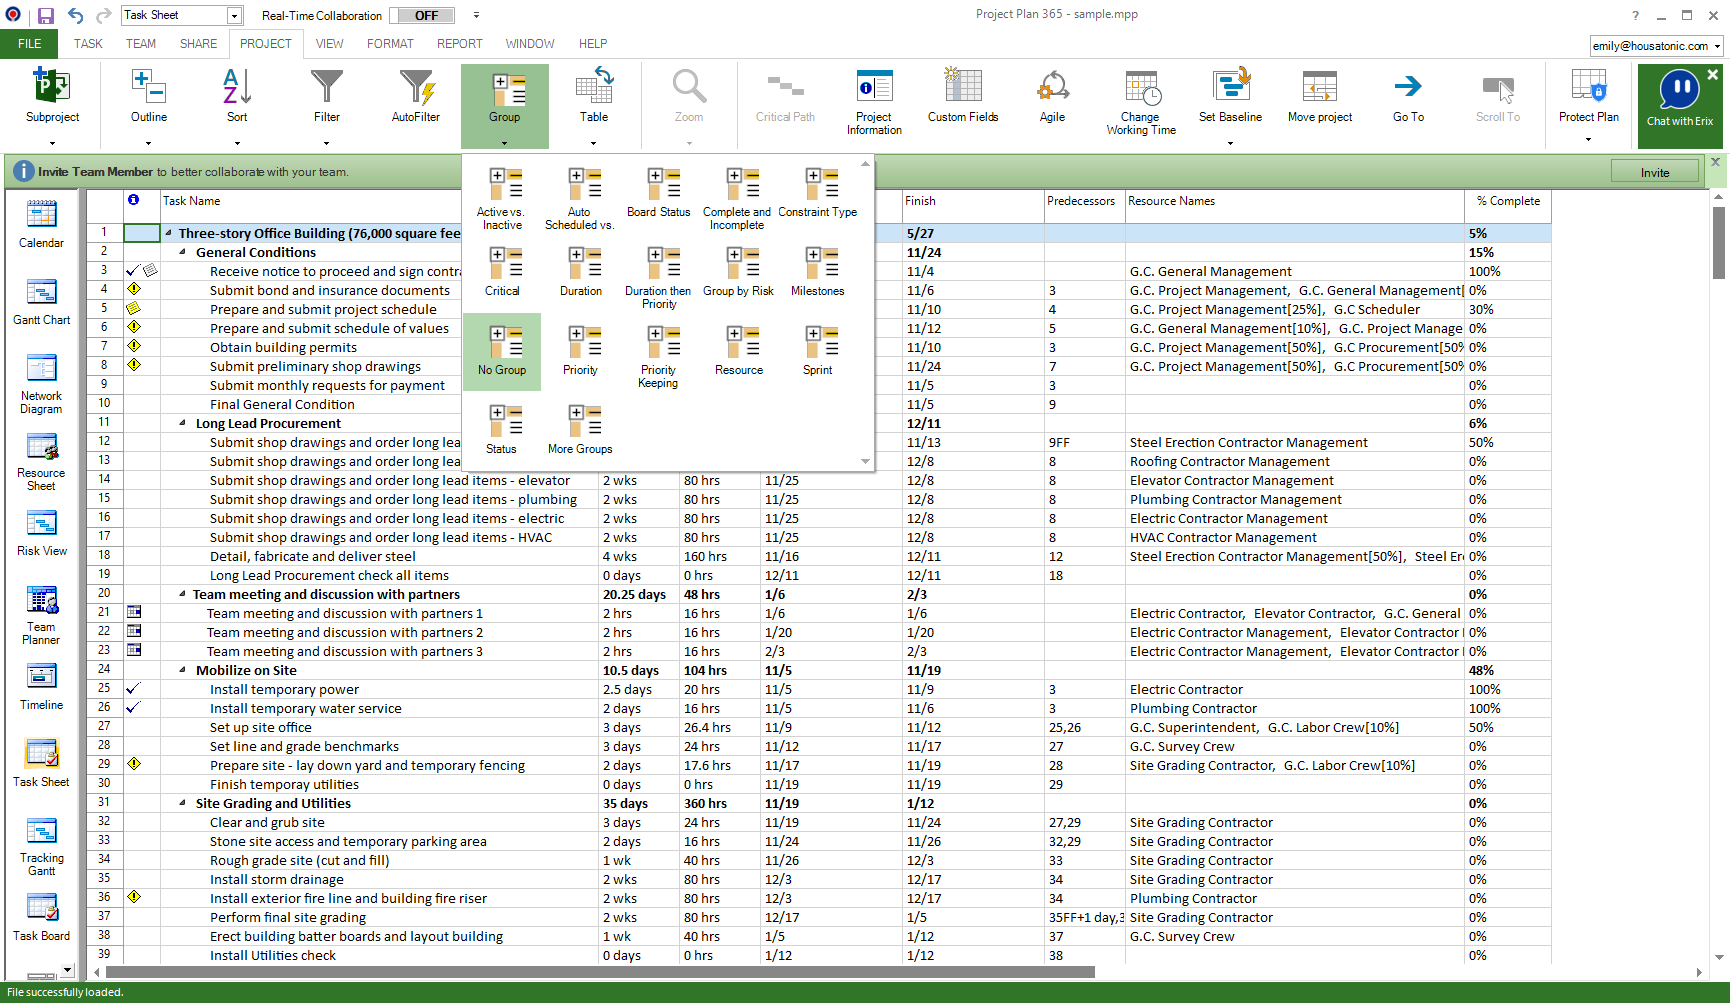Open Custom Fields from the ribbon
The width and height of the screenshot is (1730, 1003).
pyautogui.click(x=962, y=97)
